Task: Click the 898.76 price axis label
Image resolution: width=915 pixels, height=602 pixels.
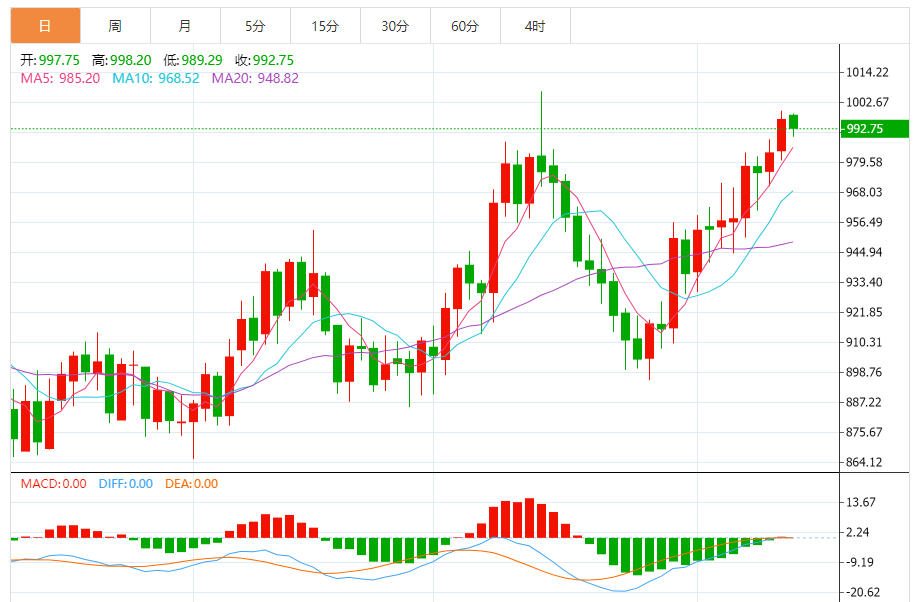Action: click(x=865, y=372)
